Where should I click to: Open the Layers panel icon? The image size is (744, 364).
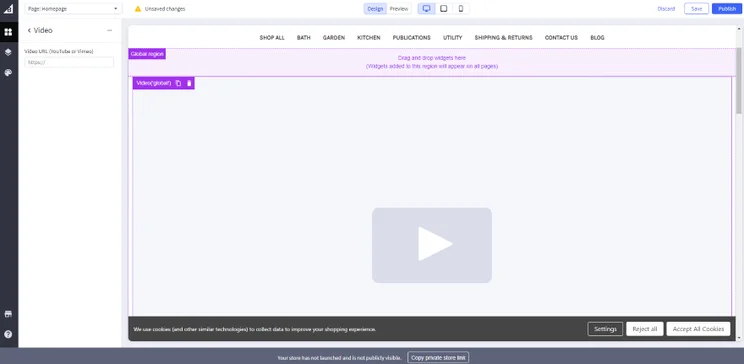coord(8,52)
